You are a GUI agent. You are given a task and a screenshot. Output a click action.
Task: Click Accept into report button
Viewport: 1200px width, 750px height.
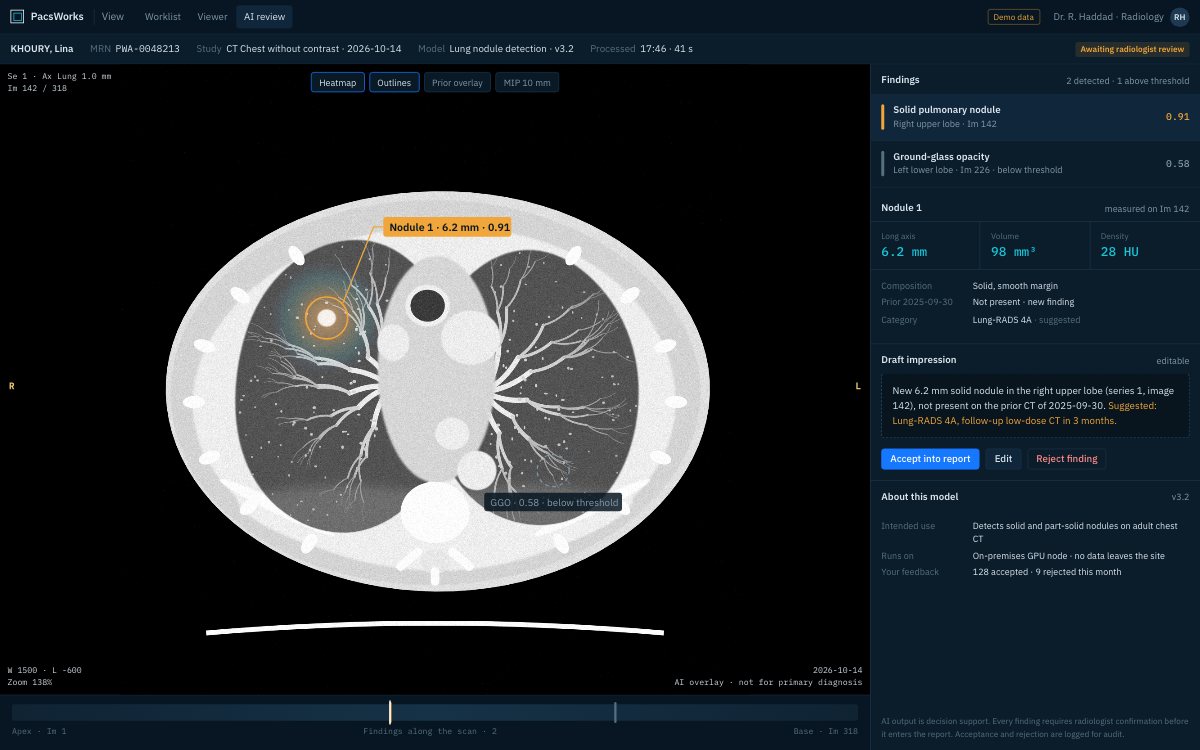[x=930, y=459]
